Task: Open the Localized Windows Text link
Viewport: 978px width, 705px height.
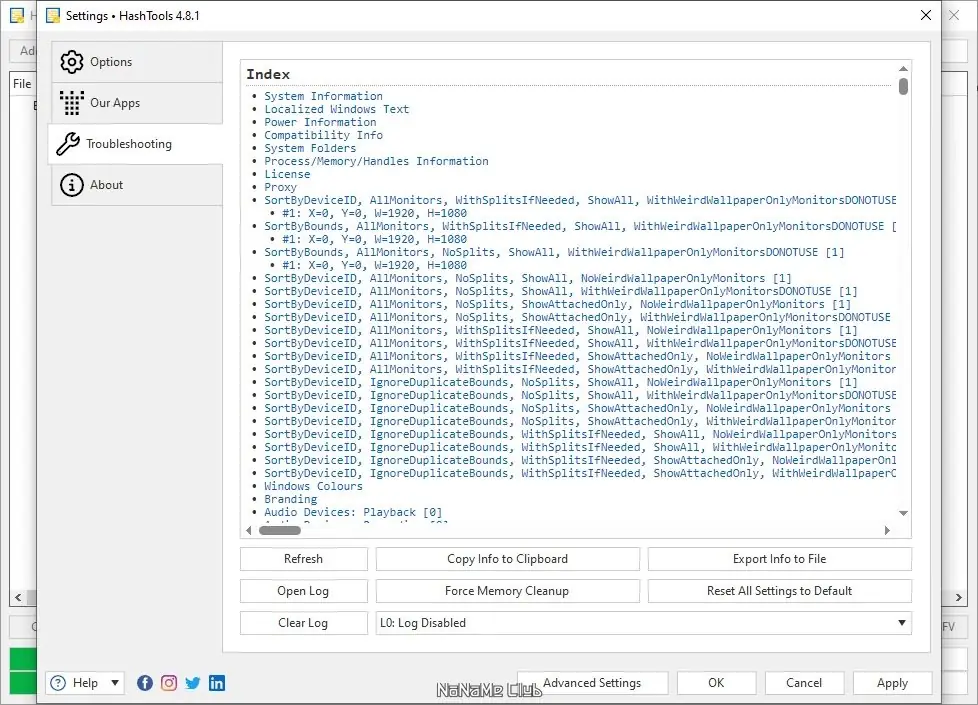Action: click(x=336, y=109)
